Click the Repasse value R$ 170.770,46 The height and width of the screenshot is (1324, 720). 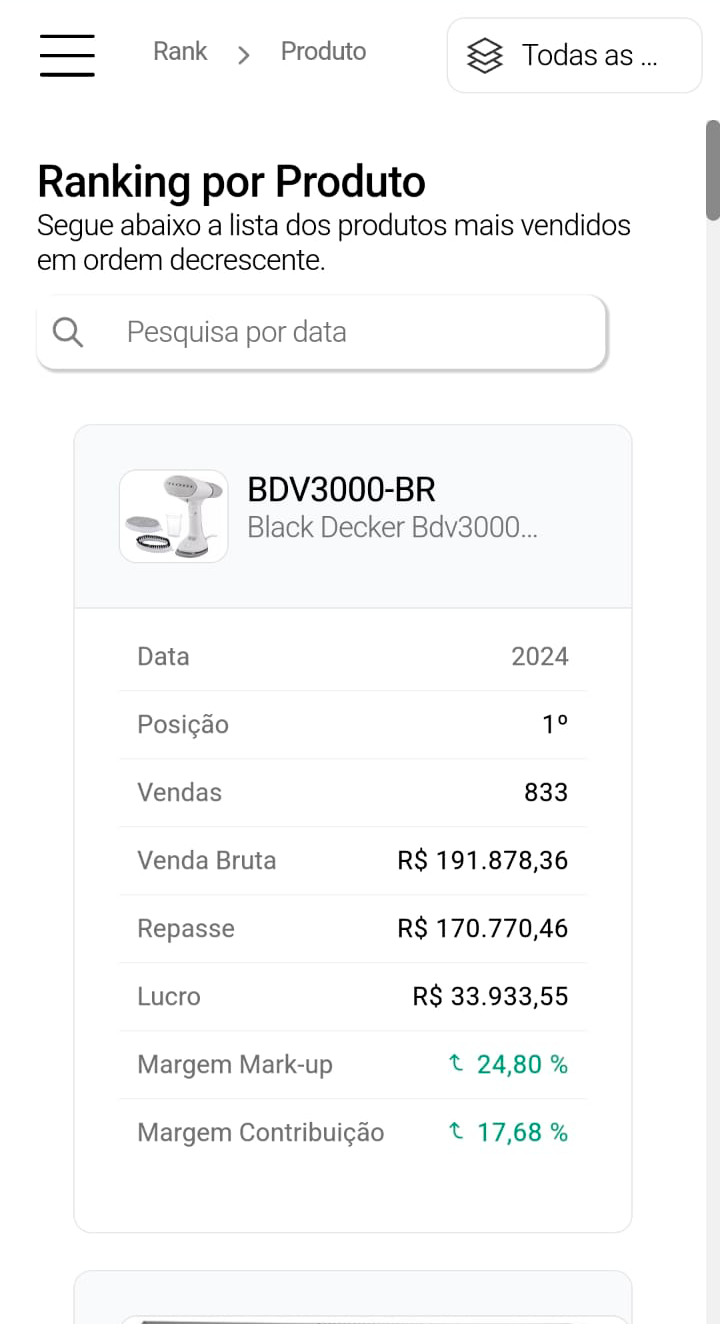click(482, 929)
